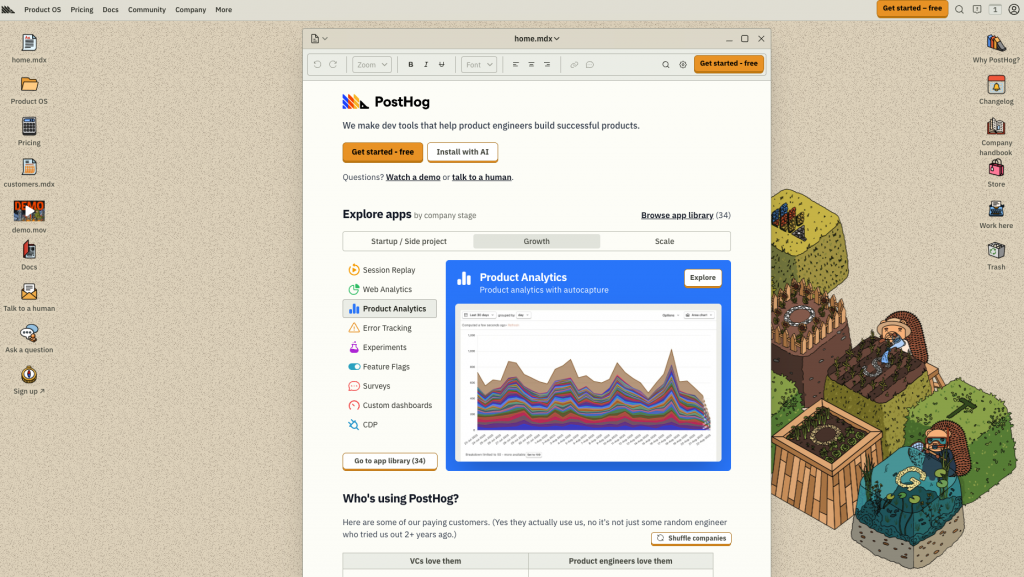Viewport: 1024px width, 577px height.
Task: Click the Talk to a human envelope icon
Action: [29, 292]
